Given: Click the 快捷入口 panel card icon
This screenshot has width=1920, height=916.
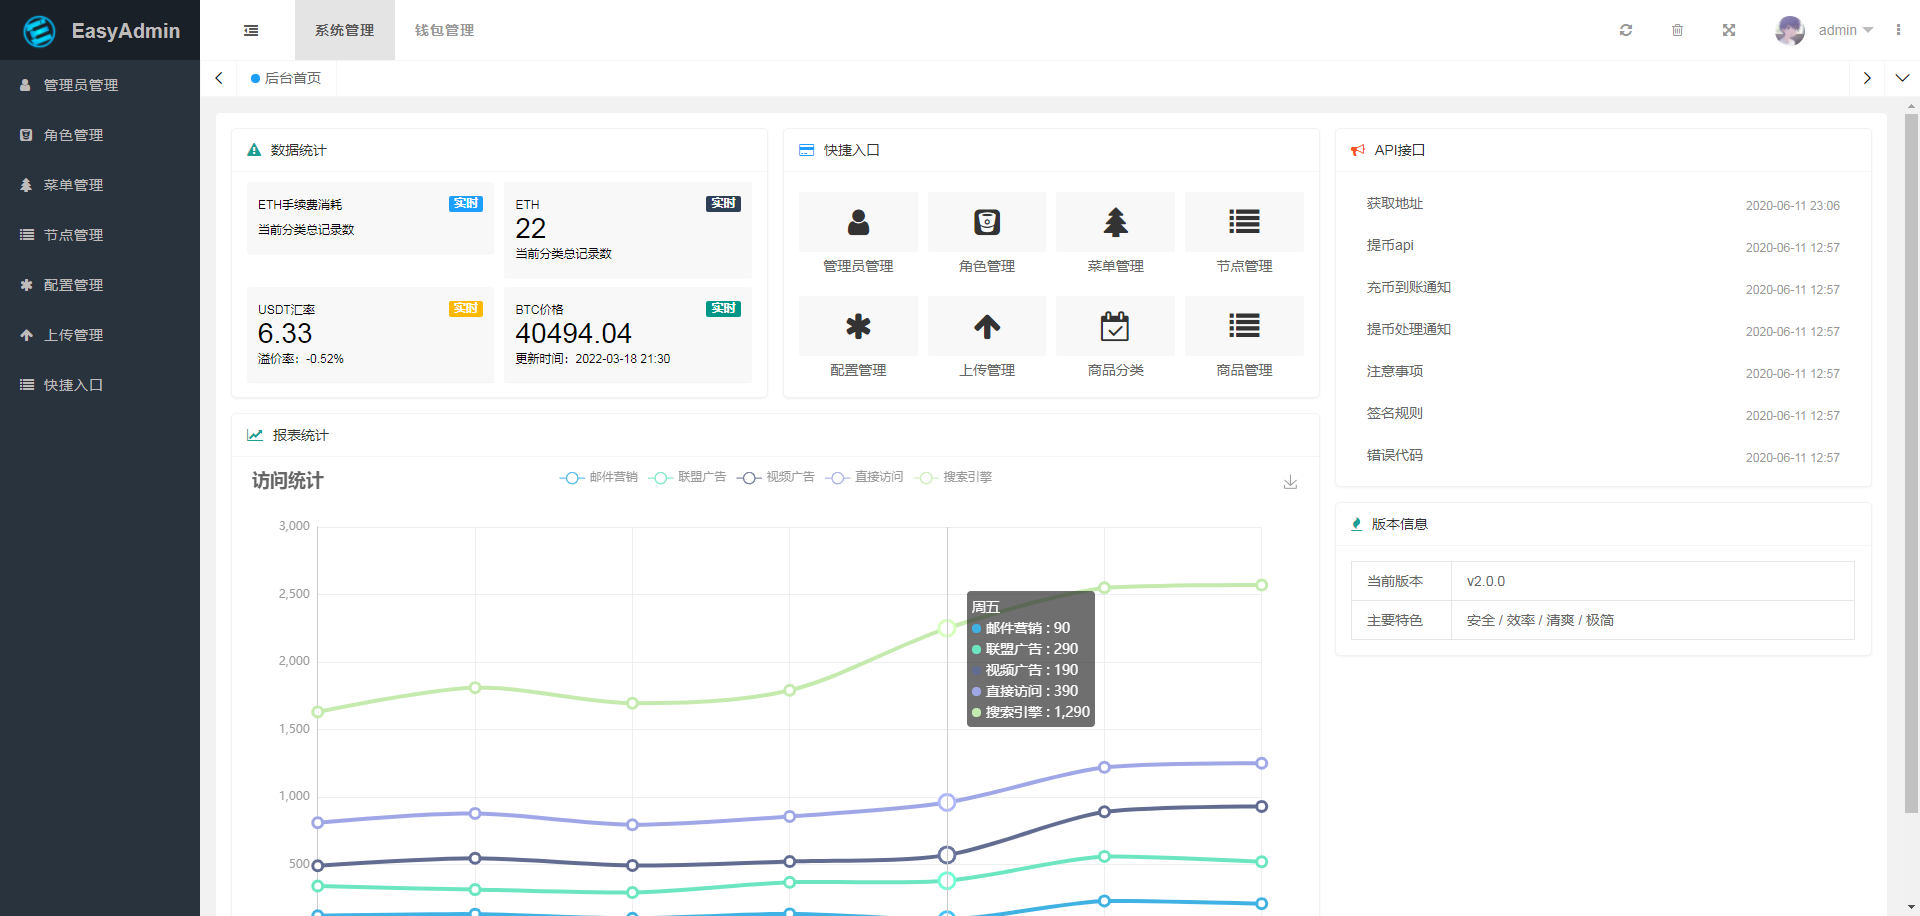Looking at the screenshot, I should tap(806, 150).
